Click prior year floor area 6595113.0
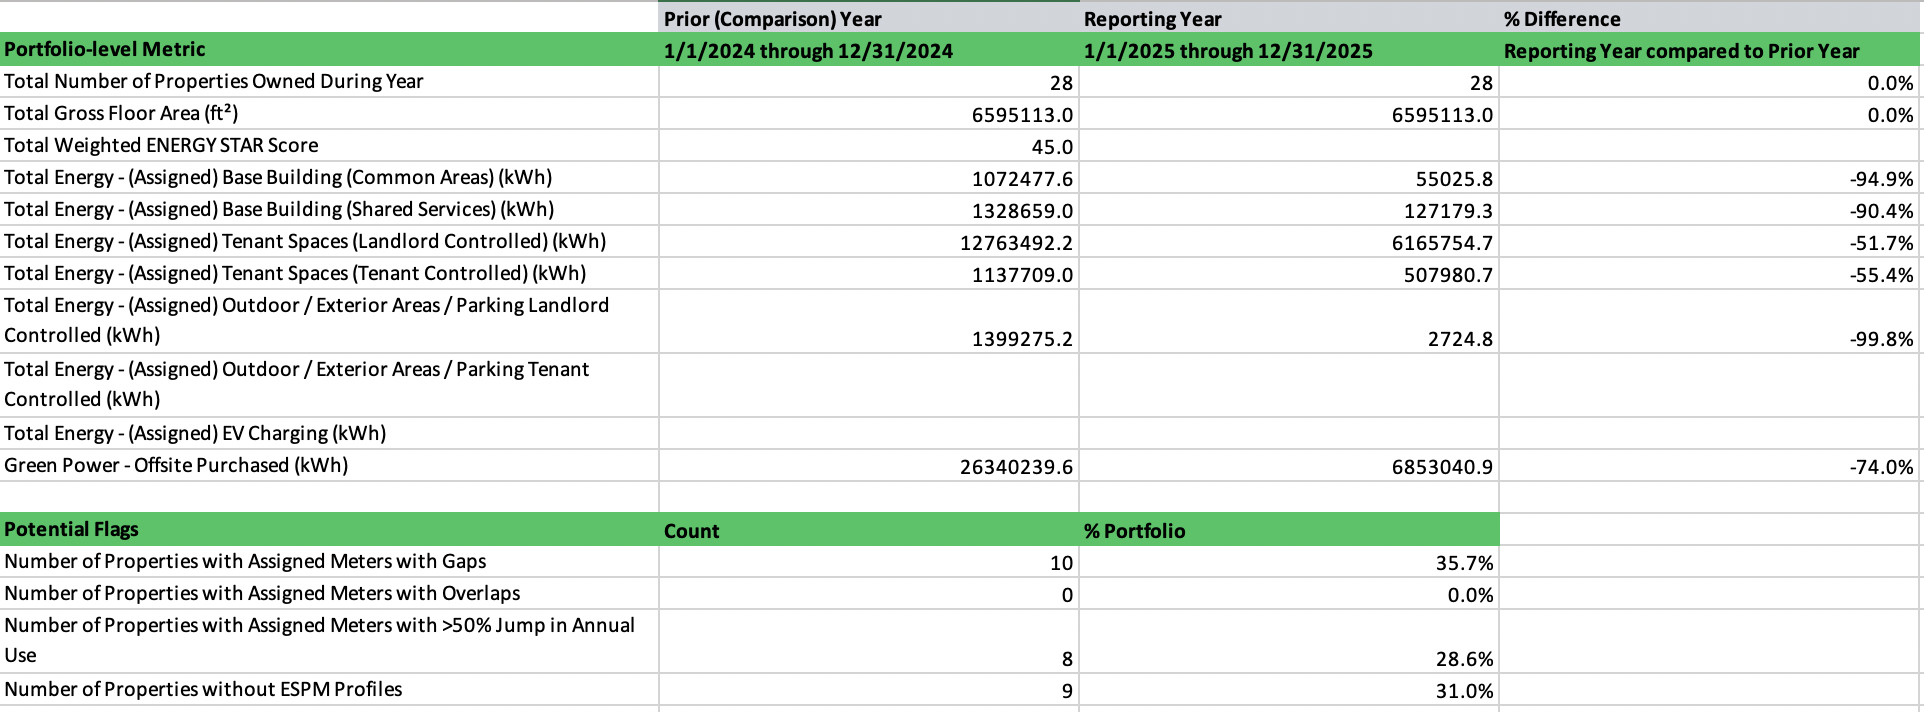 click(x=869, y=114)
